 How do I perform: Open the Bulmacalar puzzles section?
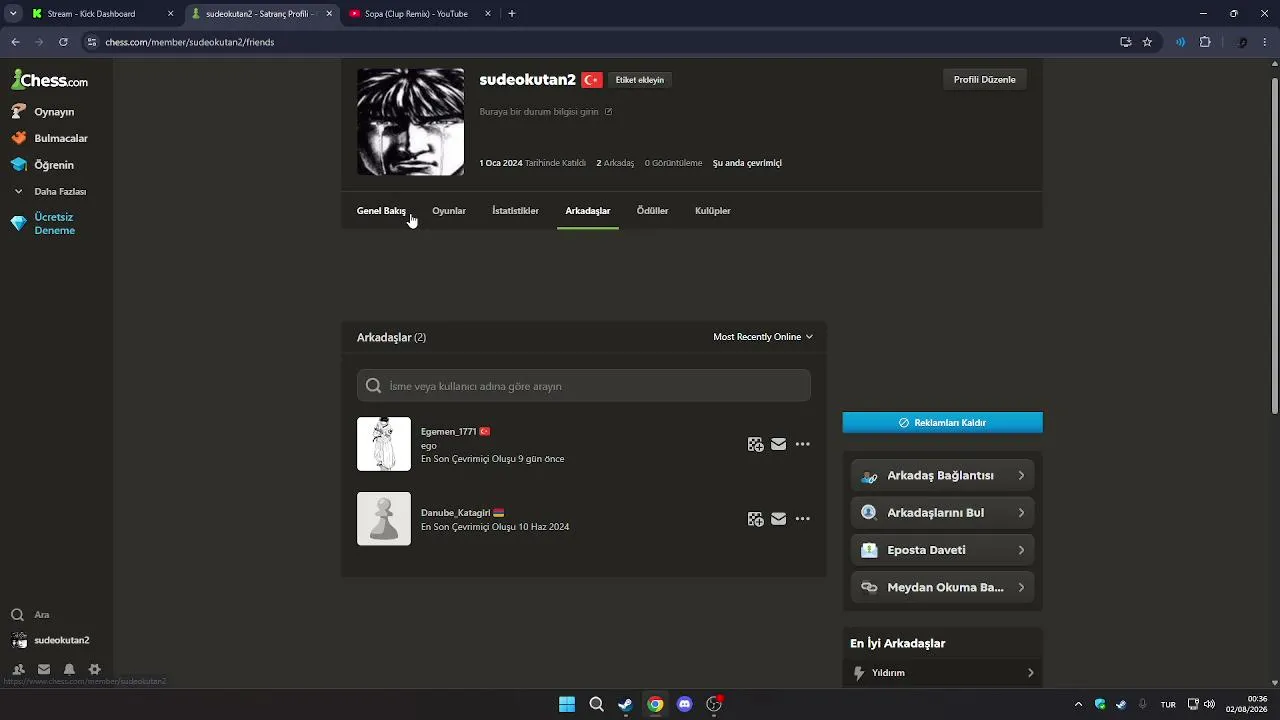tap(60, 138)
